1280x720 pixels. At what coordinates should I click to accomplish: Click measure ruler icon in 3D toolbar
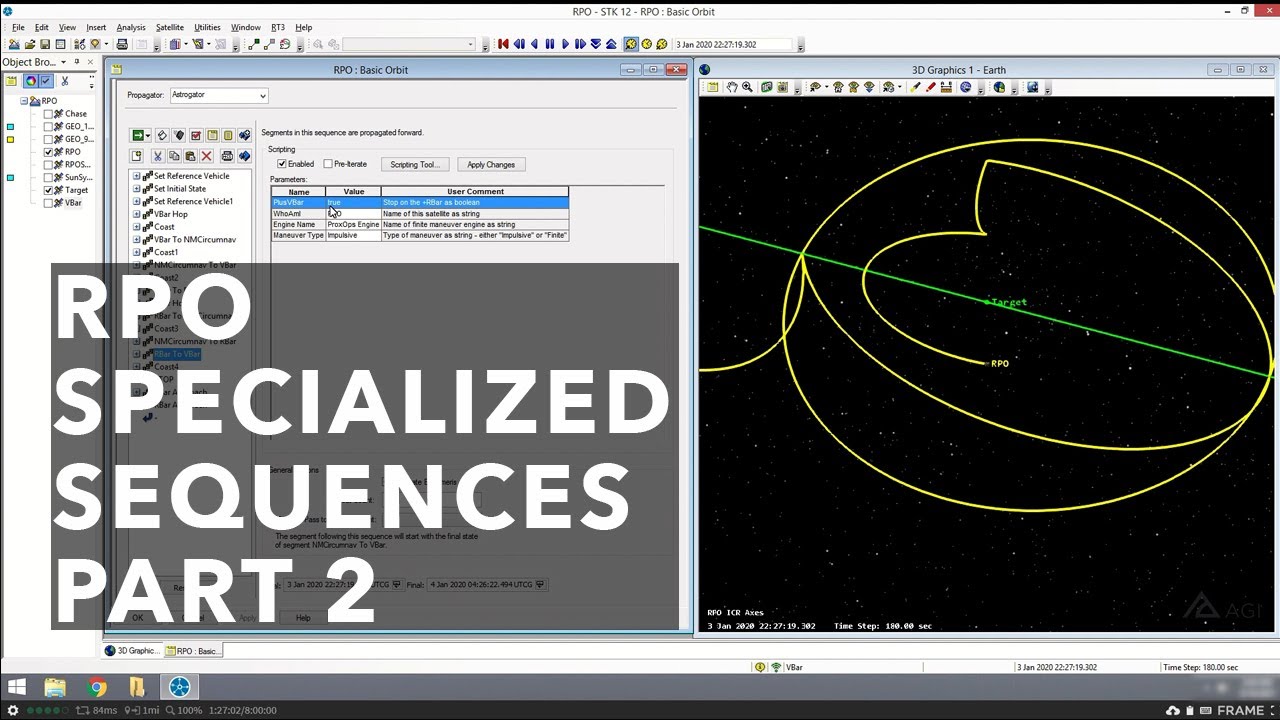(946, 87)
